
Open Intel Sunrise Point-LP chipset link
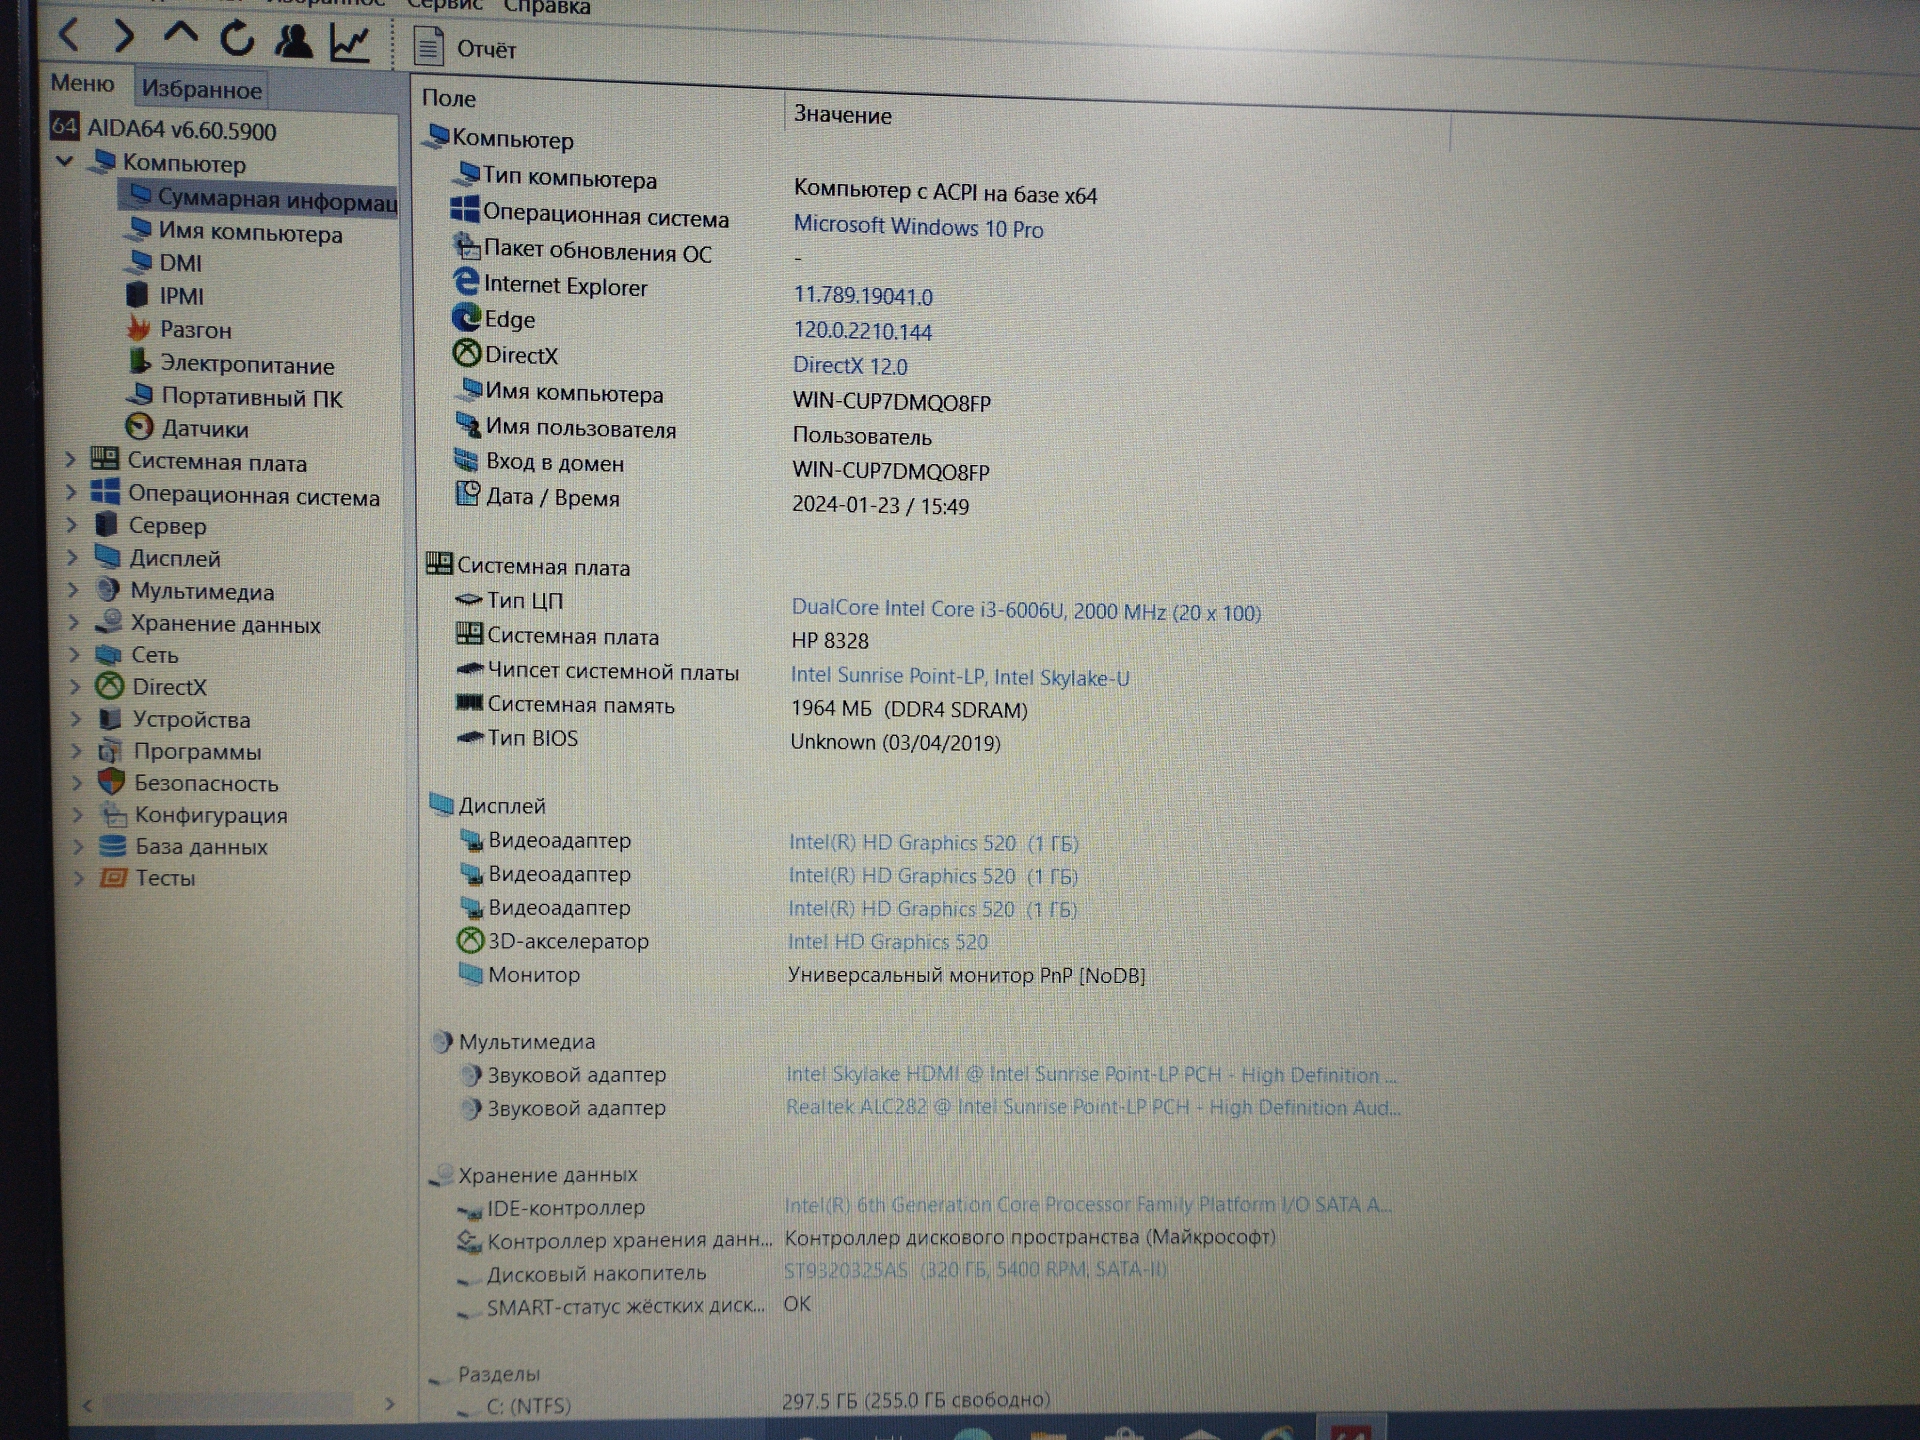[960, 677]
